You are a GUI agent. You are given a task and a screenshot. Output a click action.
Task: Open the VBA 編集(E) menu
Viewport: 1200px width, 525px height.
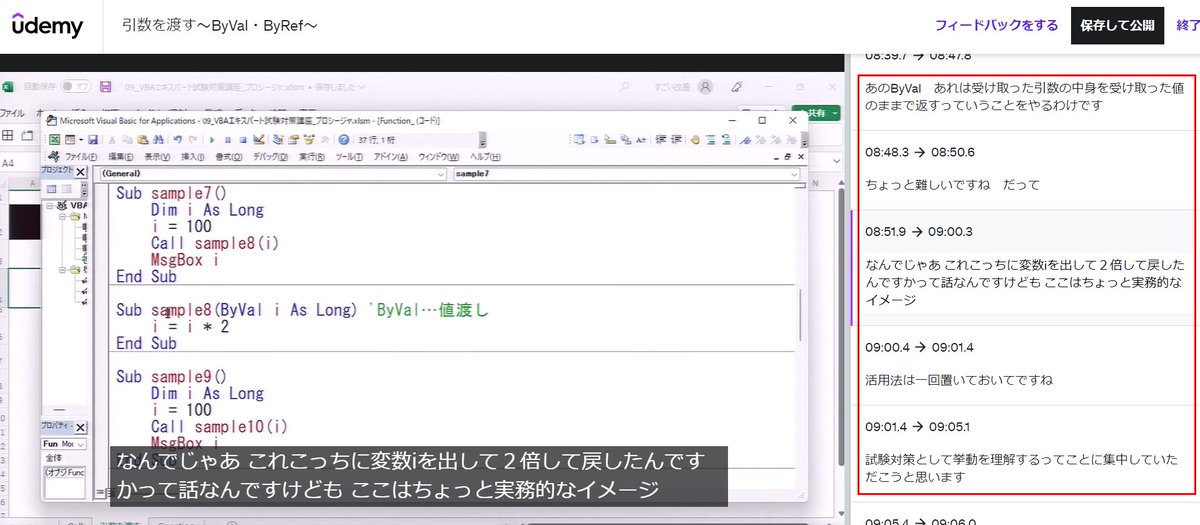coord(120,157)
